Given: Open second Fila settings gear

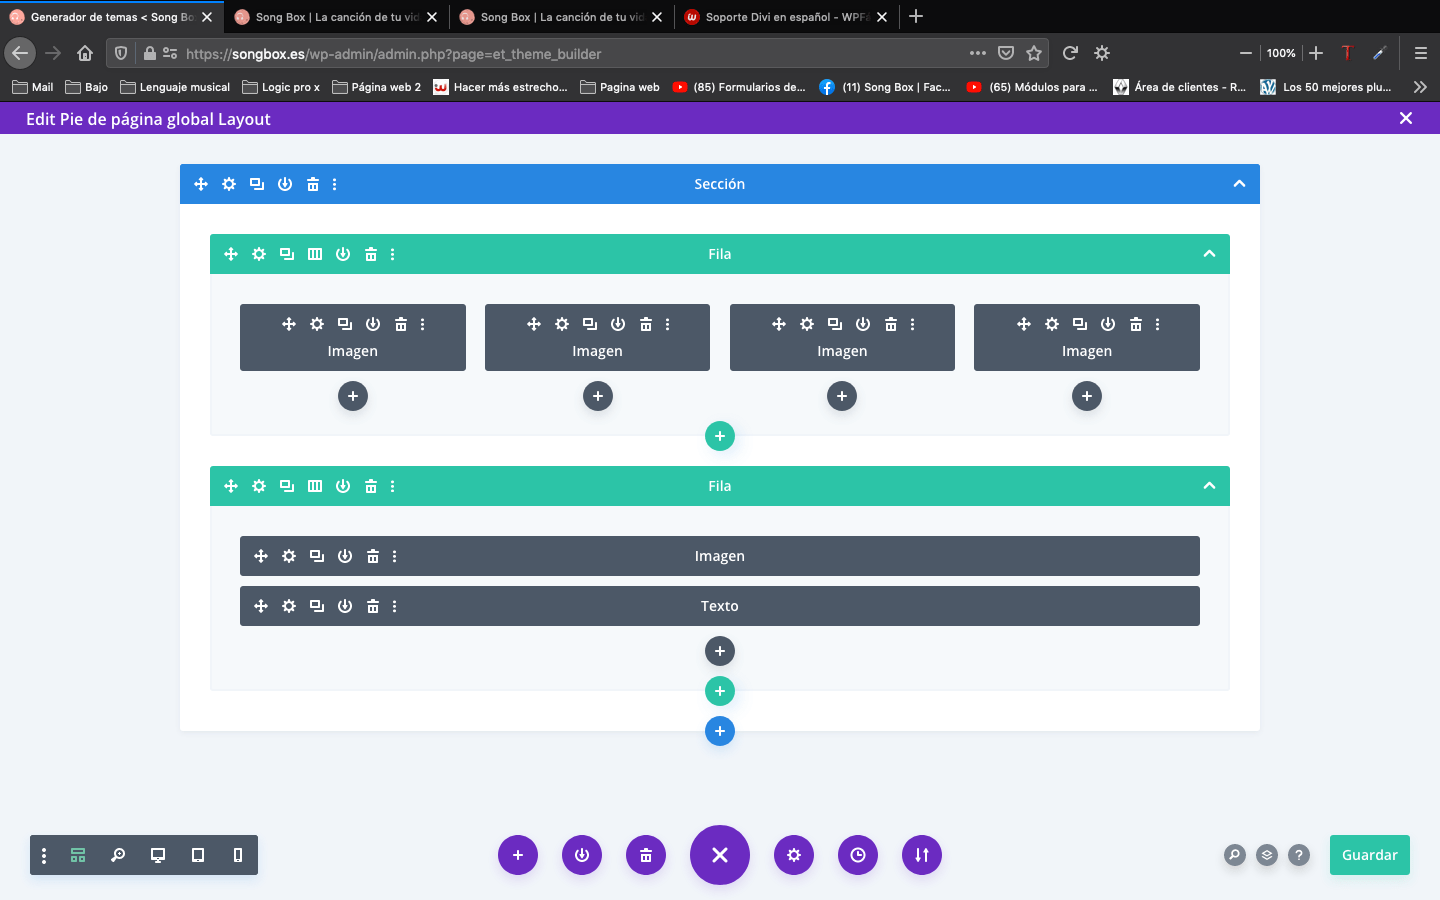Looking at the screenshot, I should (x=259, y=486).
